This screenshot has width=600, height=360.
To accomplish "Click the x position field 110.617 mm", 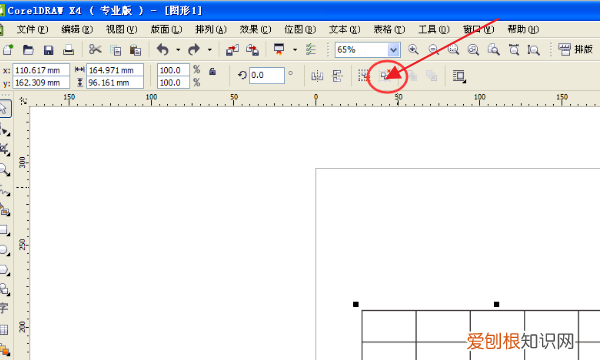I will [x=41, y=70].
